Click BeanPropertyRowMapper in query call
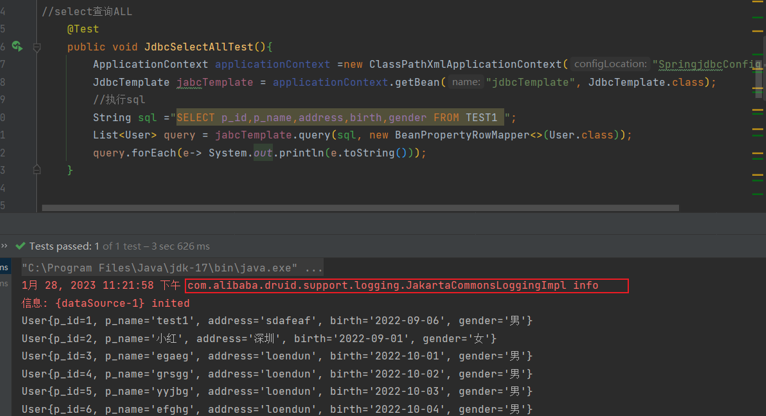 [462, 135]
